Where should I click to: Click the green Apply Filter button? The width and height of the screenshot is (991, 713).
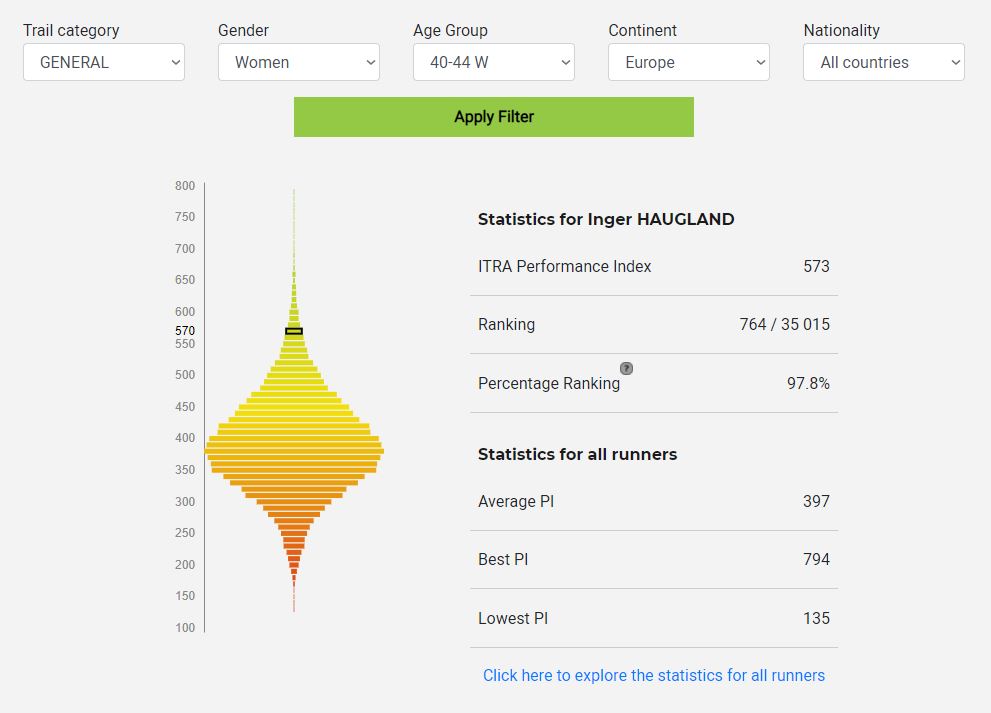tap(494, 117)
